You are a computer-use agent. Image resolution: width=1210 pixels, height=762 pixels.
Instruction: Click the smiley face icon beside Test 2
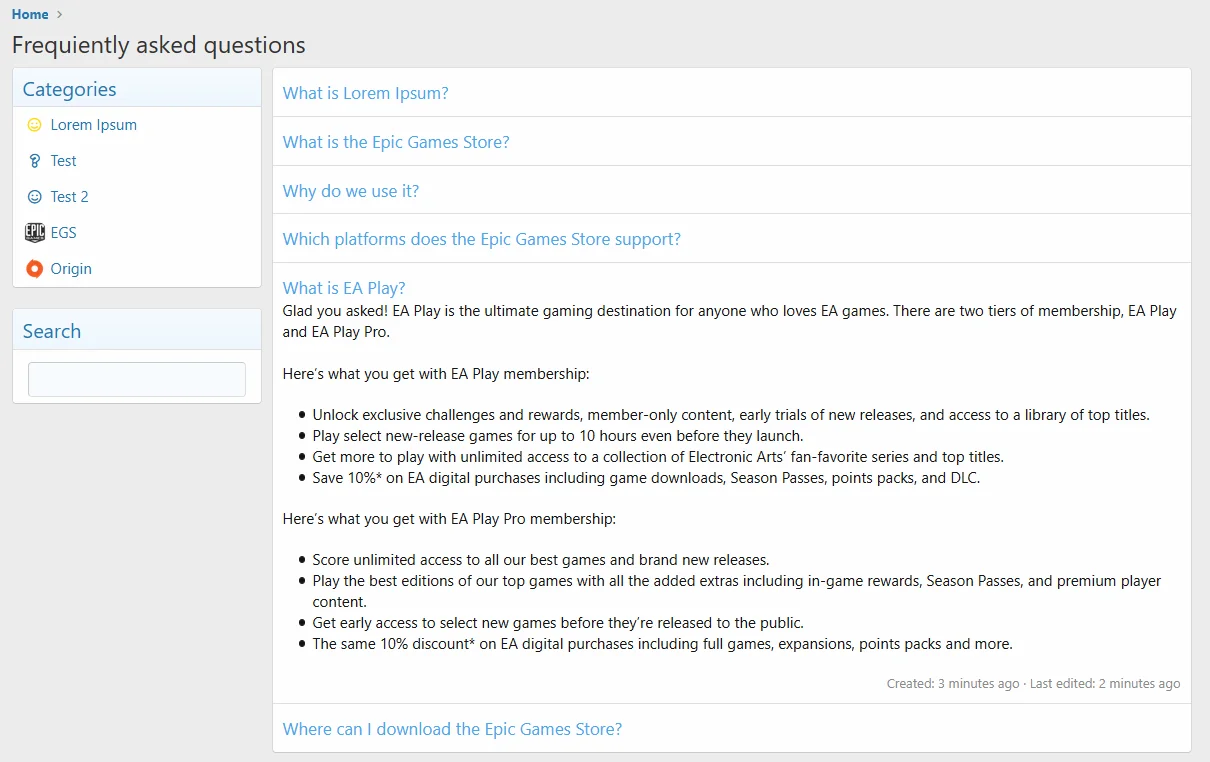click(x=35, y=197)
